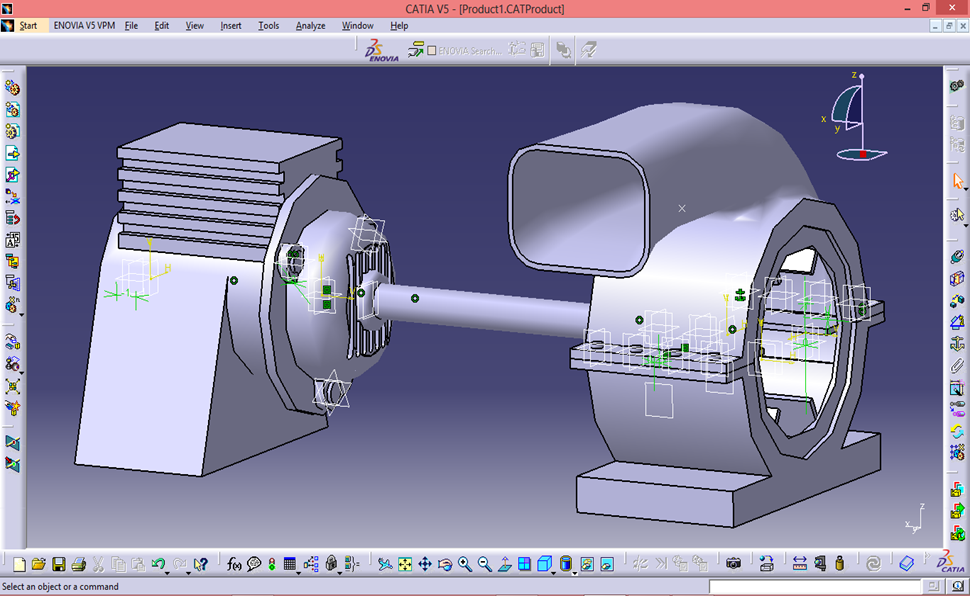970x596 pixels.
Task: Click the Rotate view tool
Action: tap(445, 564)
